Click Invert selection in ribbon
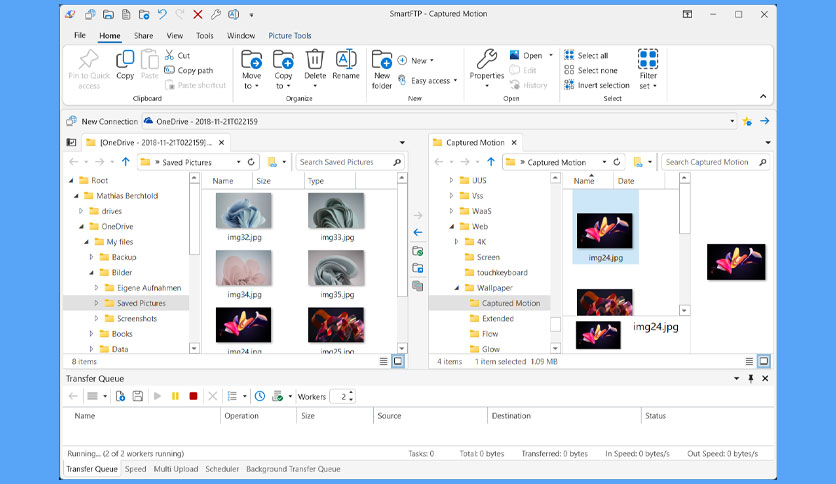The height and width of the screenshot is (484, 836). (597, 85)
